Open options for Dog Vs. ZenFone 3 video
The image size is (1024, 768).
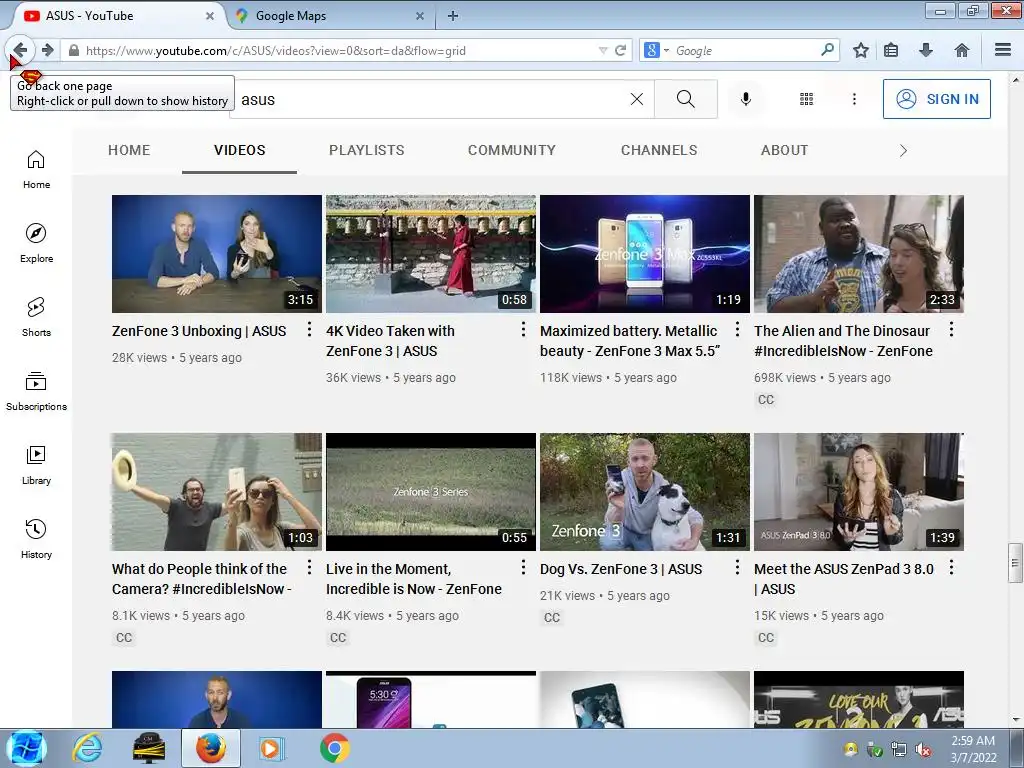click(737, 568)
